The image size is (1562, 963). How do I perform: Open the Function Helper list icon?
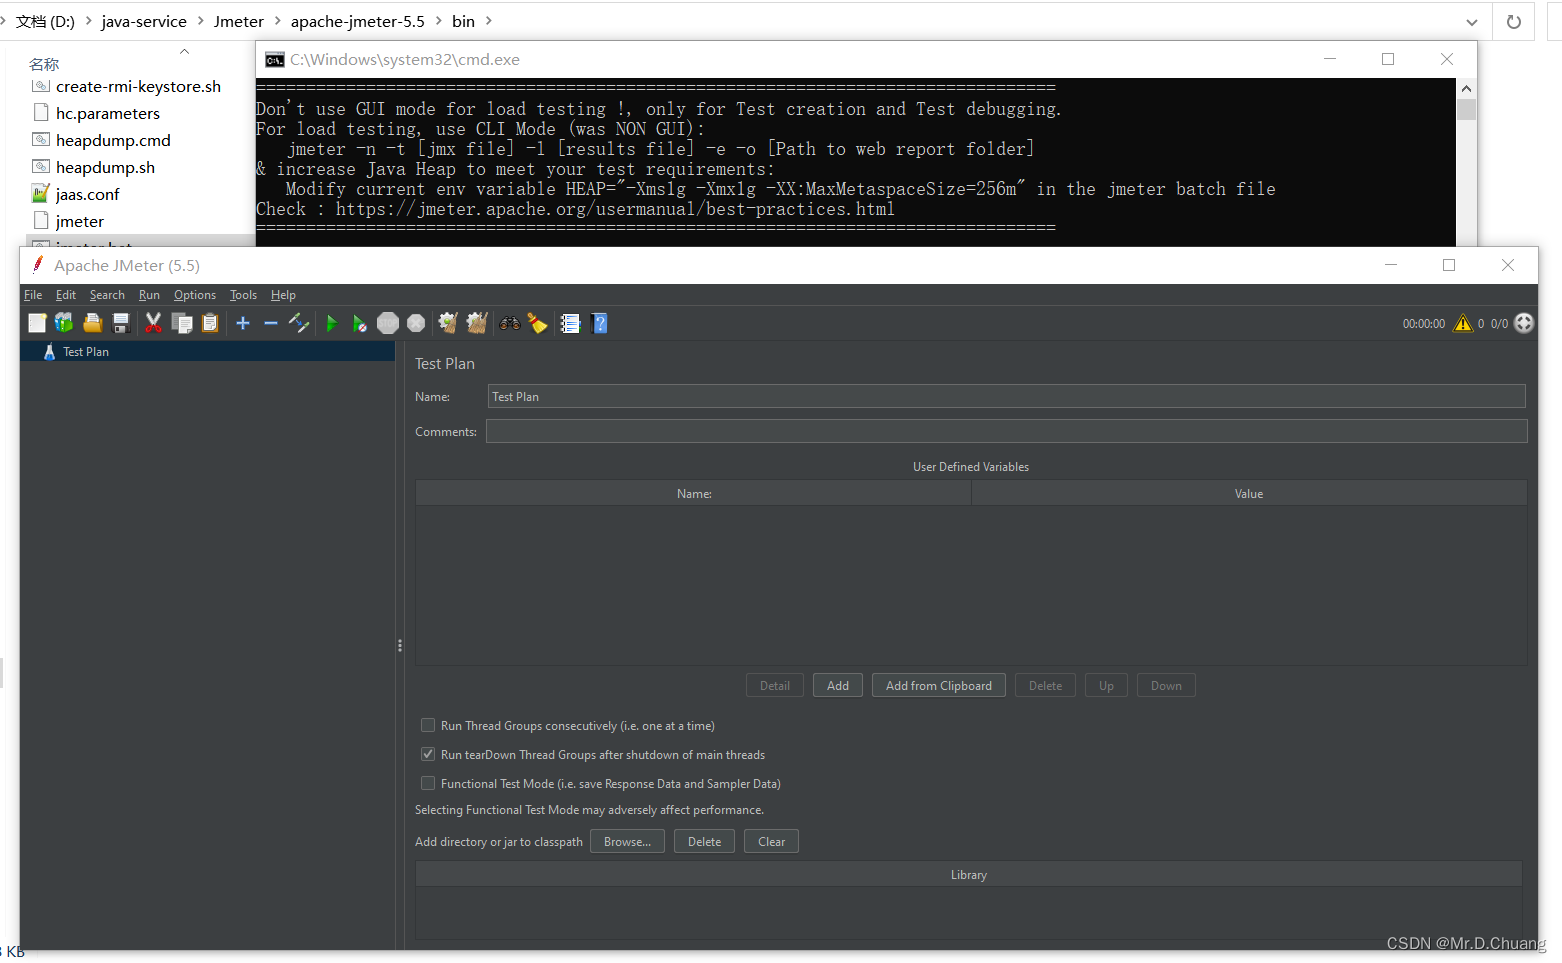[570, 323]
